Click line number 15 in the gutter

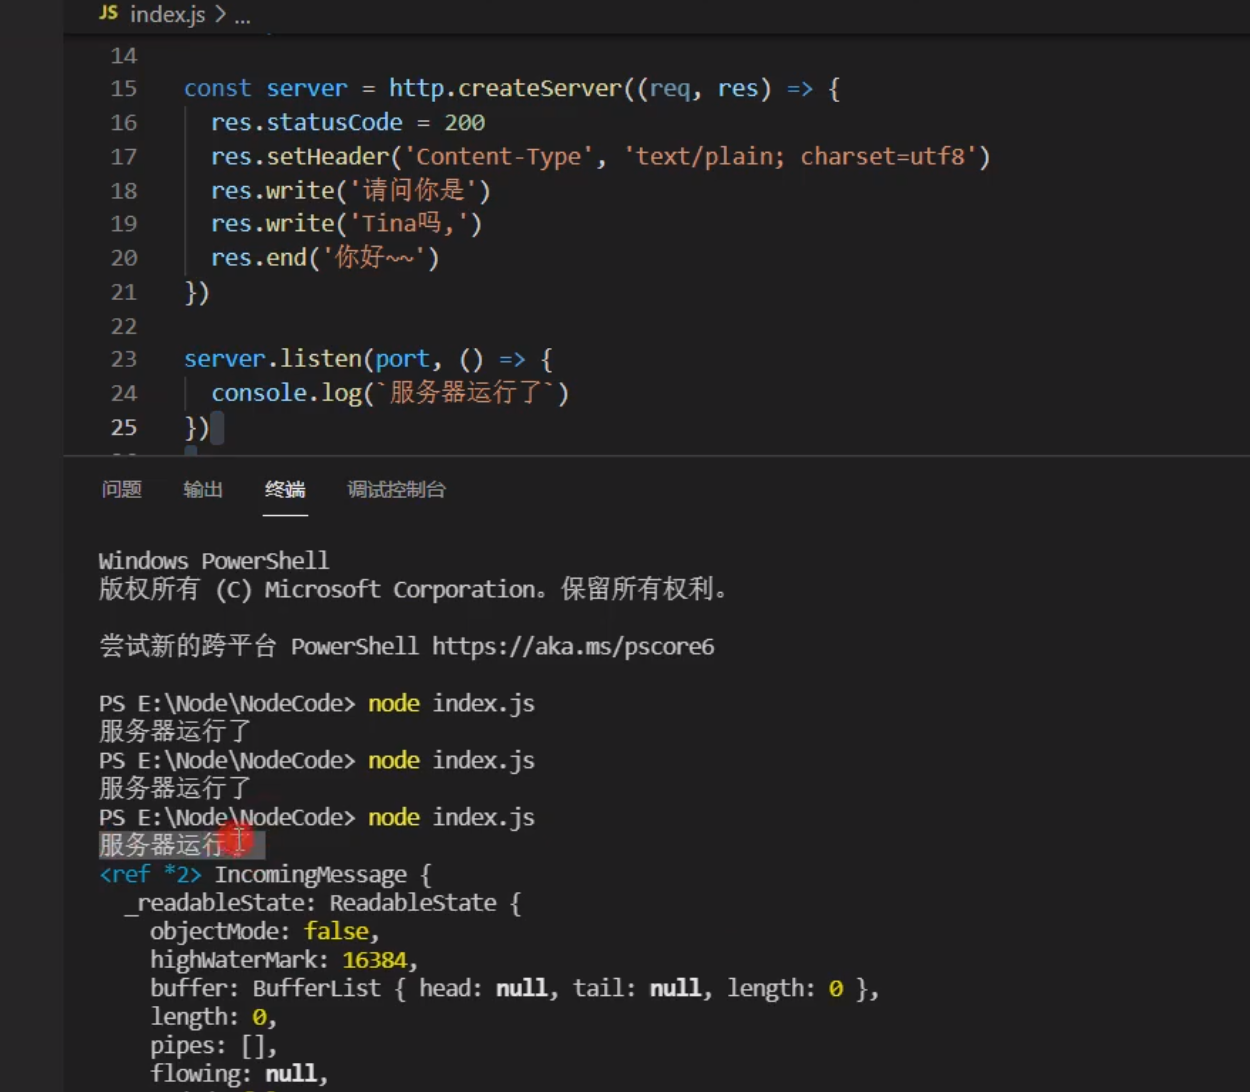coord(124,88)
